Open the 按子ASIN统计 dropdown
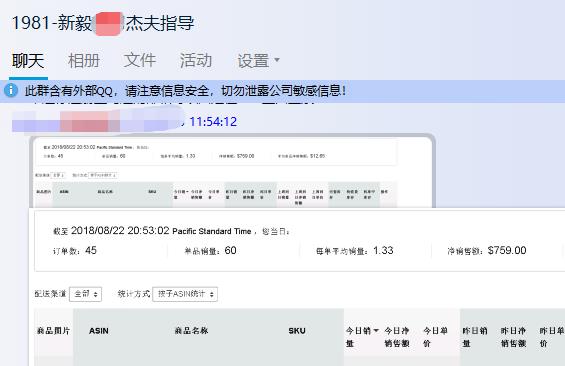The image size is (565, 366). point(185,294)
